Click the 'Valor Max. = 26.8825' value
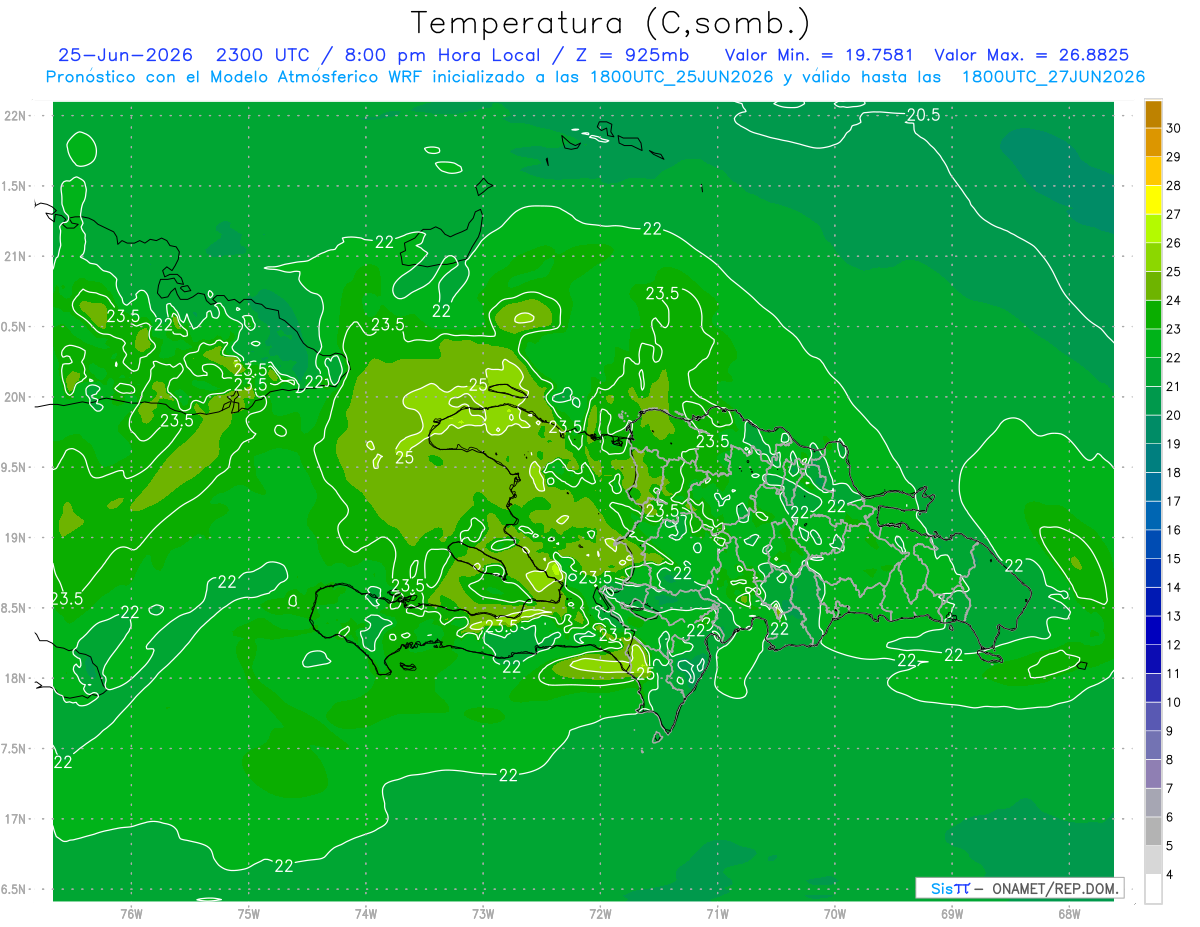Image resolution: width=1200 pixels, height=927 pixels. [x=1032, y=55]
